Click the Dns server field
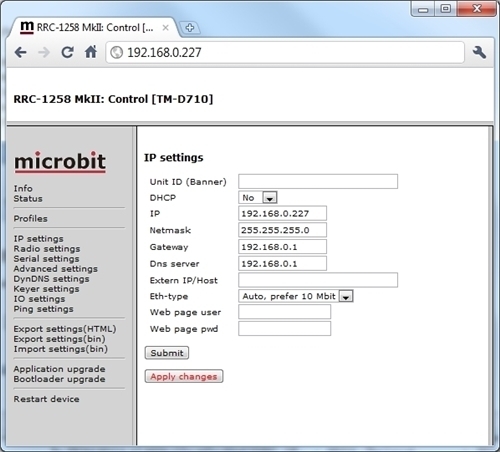The width and height of the screenshot is (500, 452). click(282, 263)
